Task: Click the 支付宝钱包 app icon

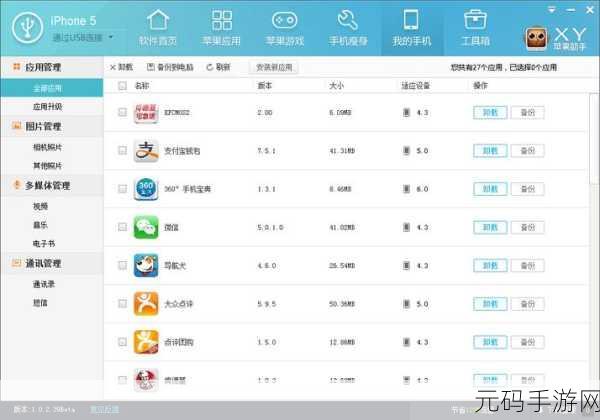Action: 146,151
